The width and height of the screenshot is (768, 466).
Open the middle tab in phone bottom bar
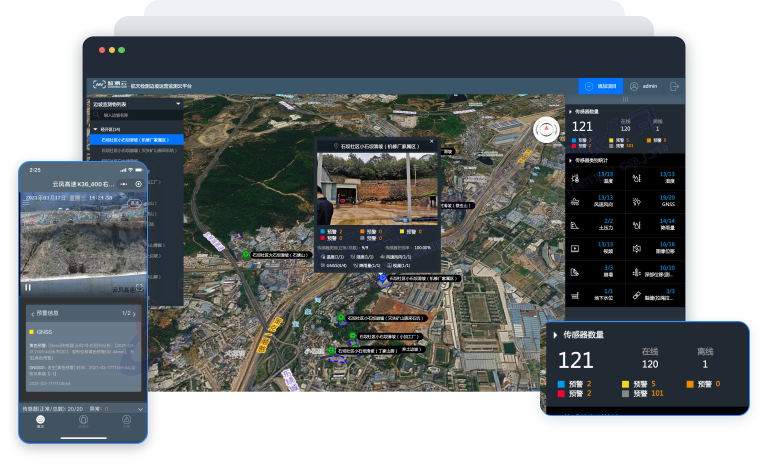click(x=83, y=421)
